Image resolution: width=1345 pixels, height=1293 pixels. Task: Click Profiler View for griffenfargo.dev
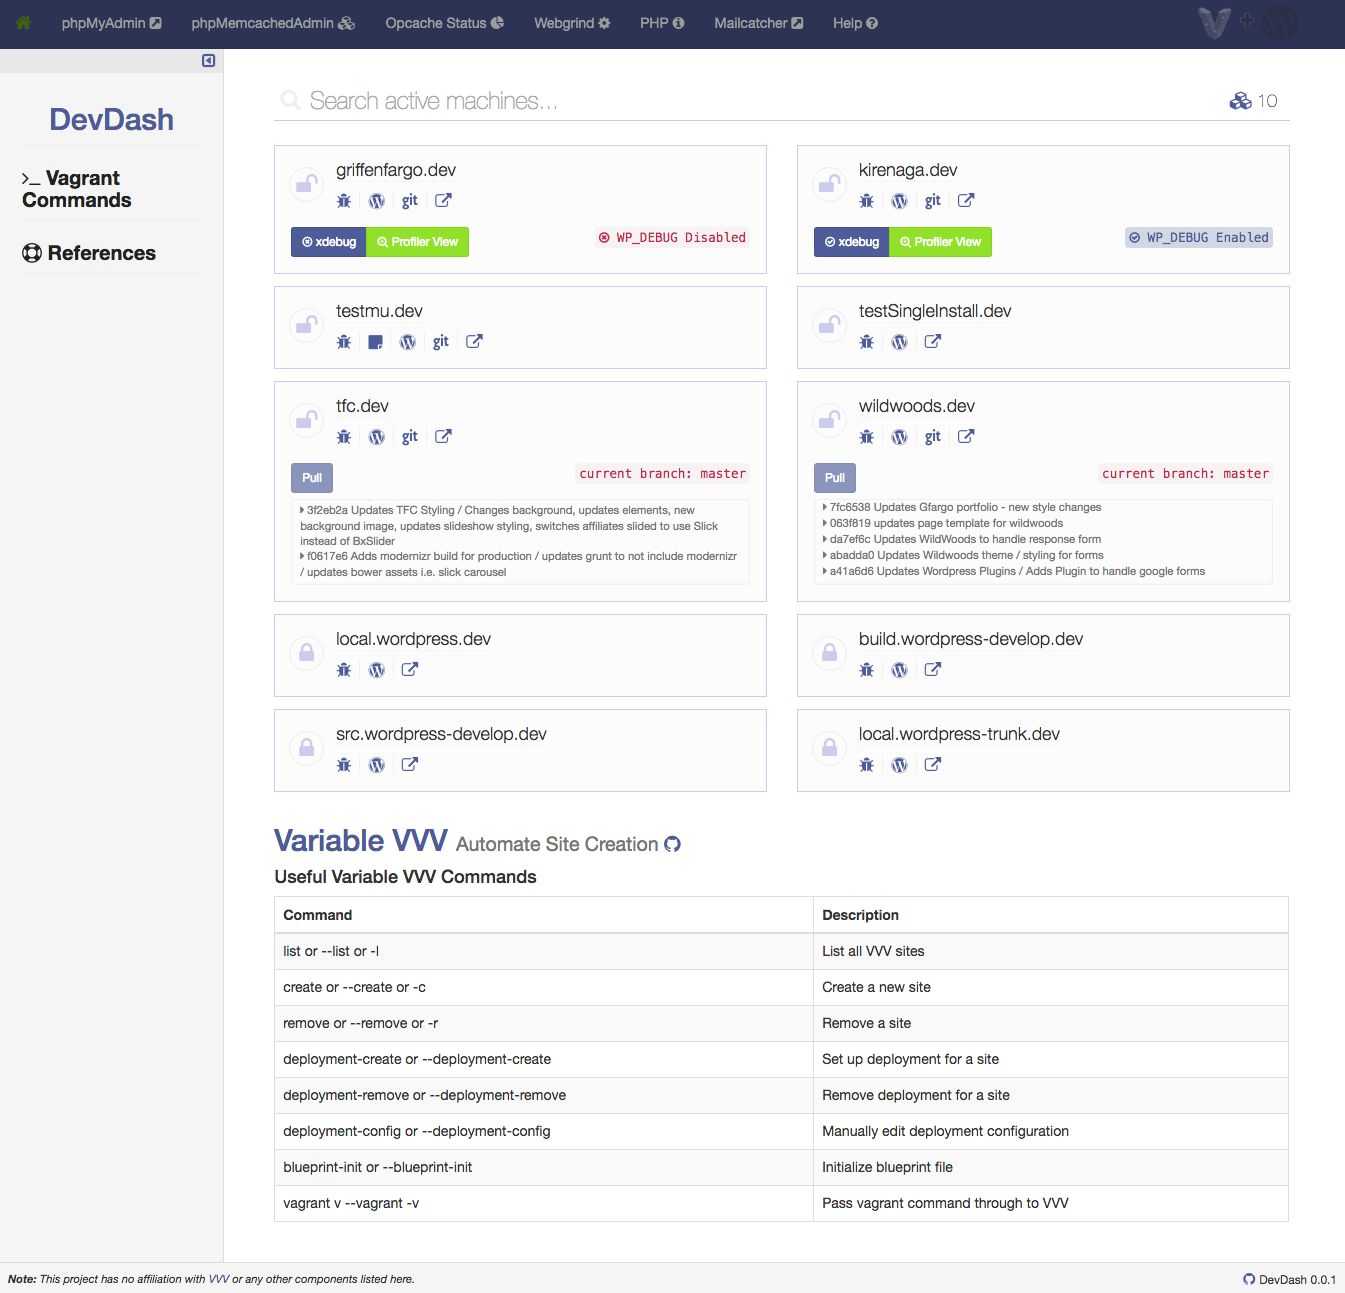click(417, 242)
